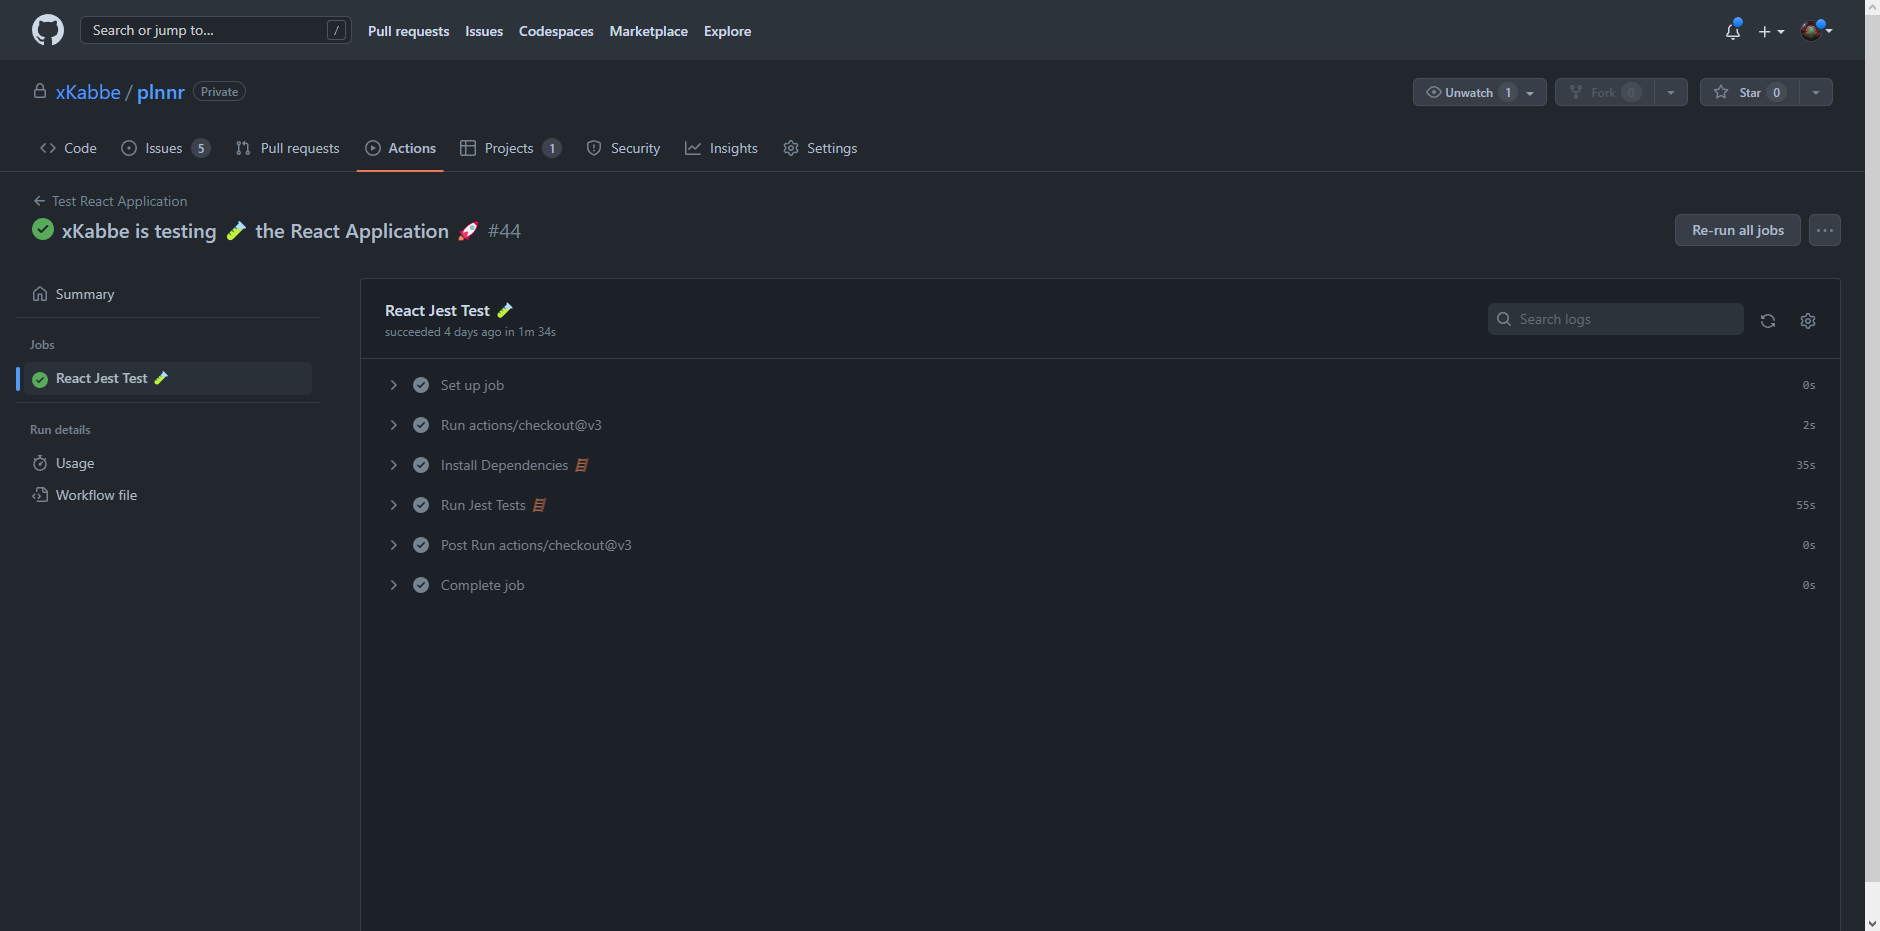Image resolution: width=1880 pixels, height=931 pixels.
Task: Go back to Test React Application workflow
Action: click(110, 201)
